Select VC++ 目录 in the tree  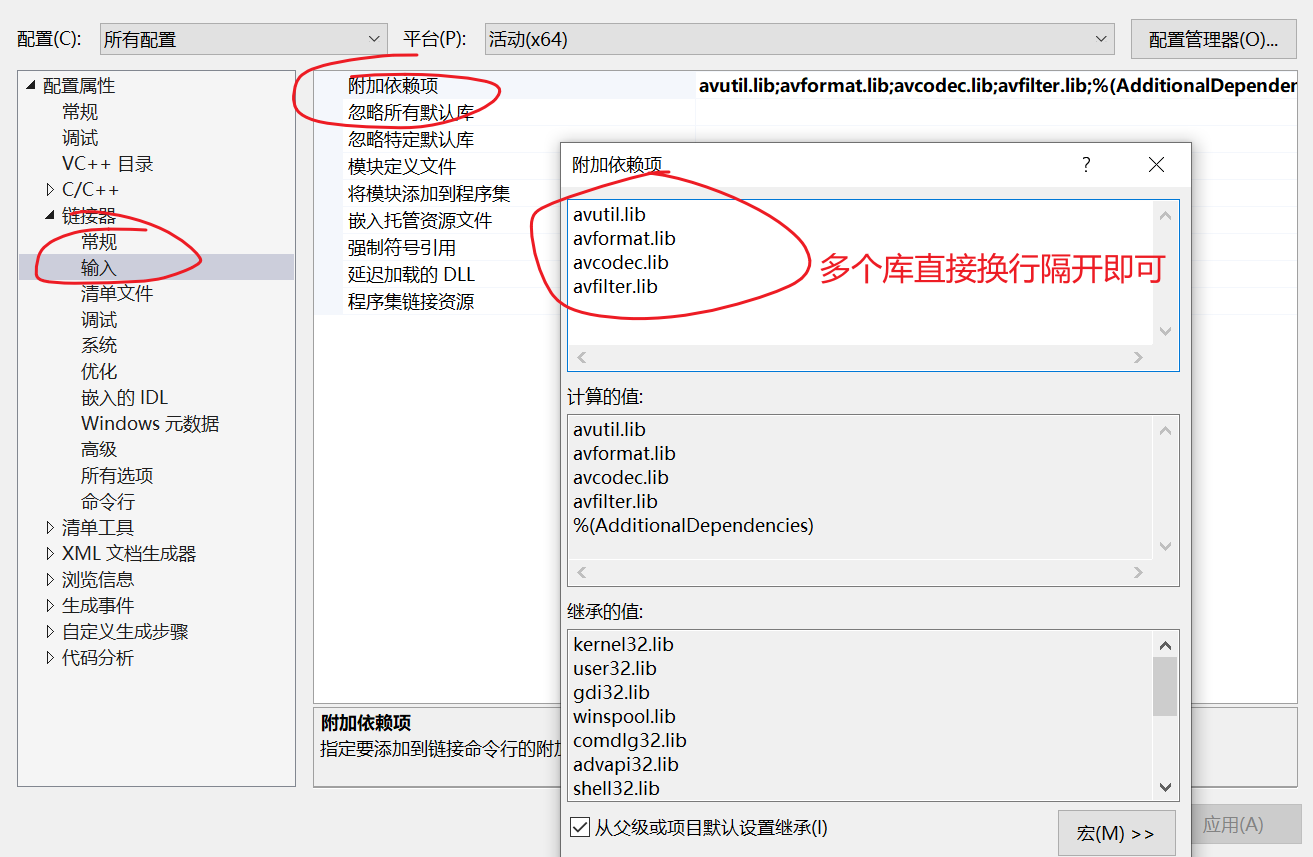[x=108, y=164]
